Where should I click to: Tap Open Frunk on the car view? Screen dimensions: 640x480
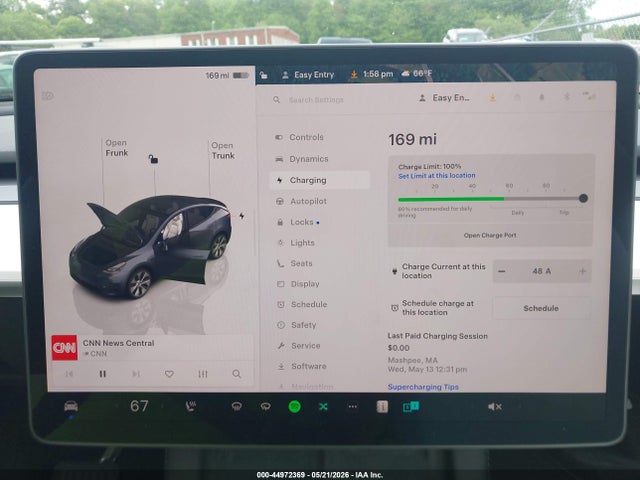pos(116,148)
